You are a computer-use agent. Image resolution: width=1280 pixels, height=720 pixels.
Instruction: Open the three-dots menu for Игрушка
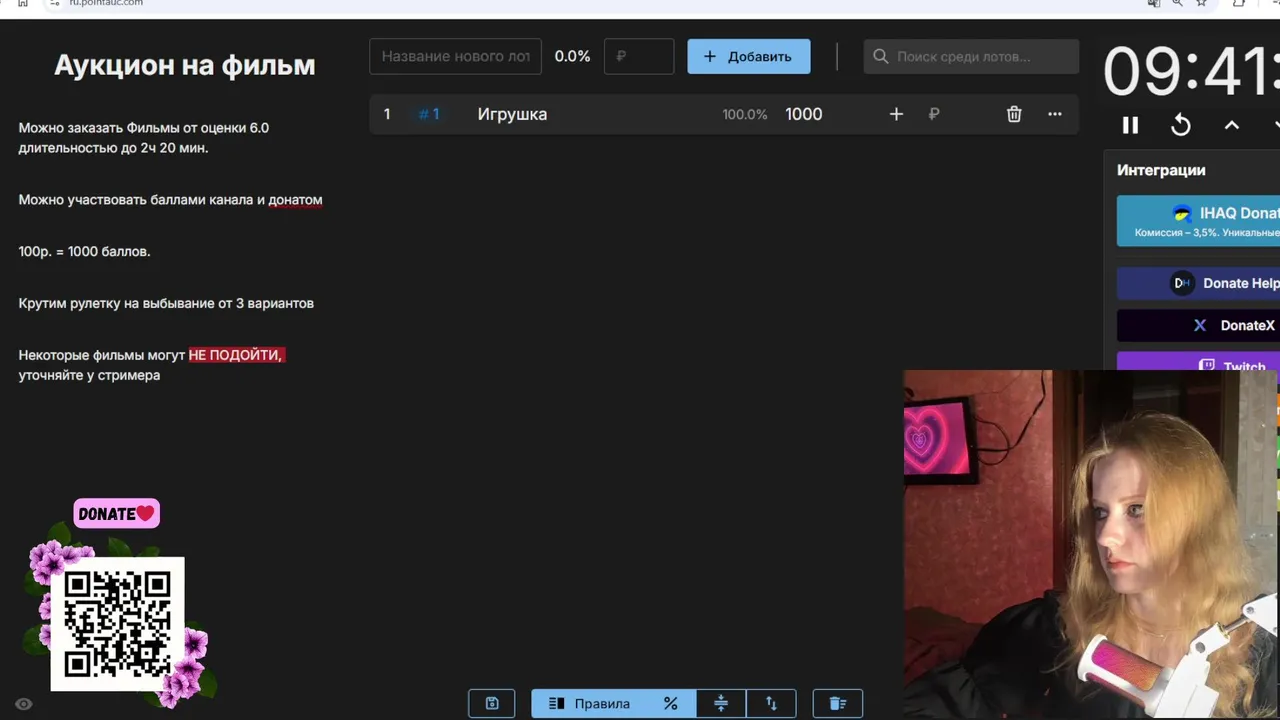[1055, 114]
